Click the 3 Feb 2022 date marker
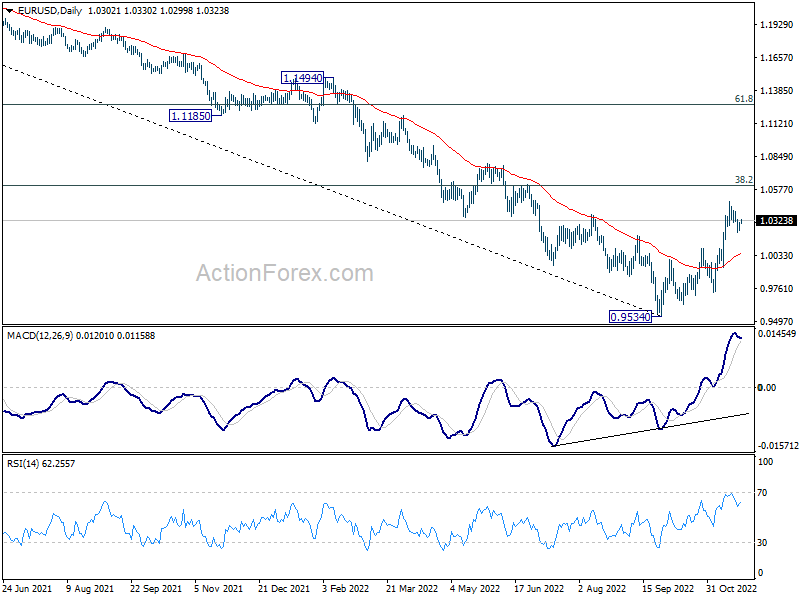The image size is (800, 600). [x=345, y=588]
